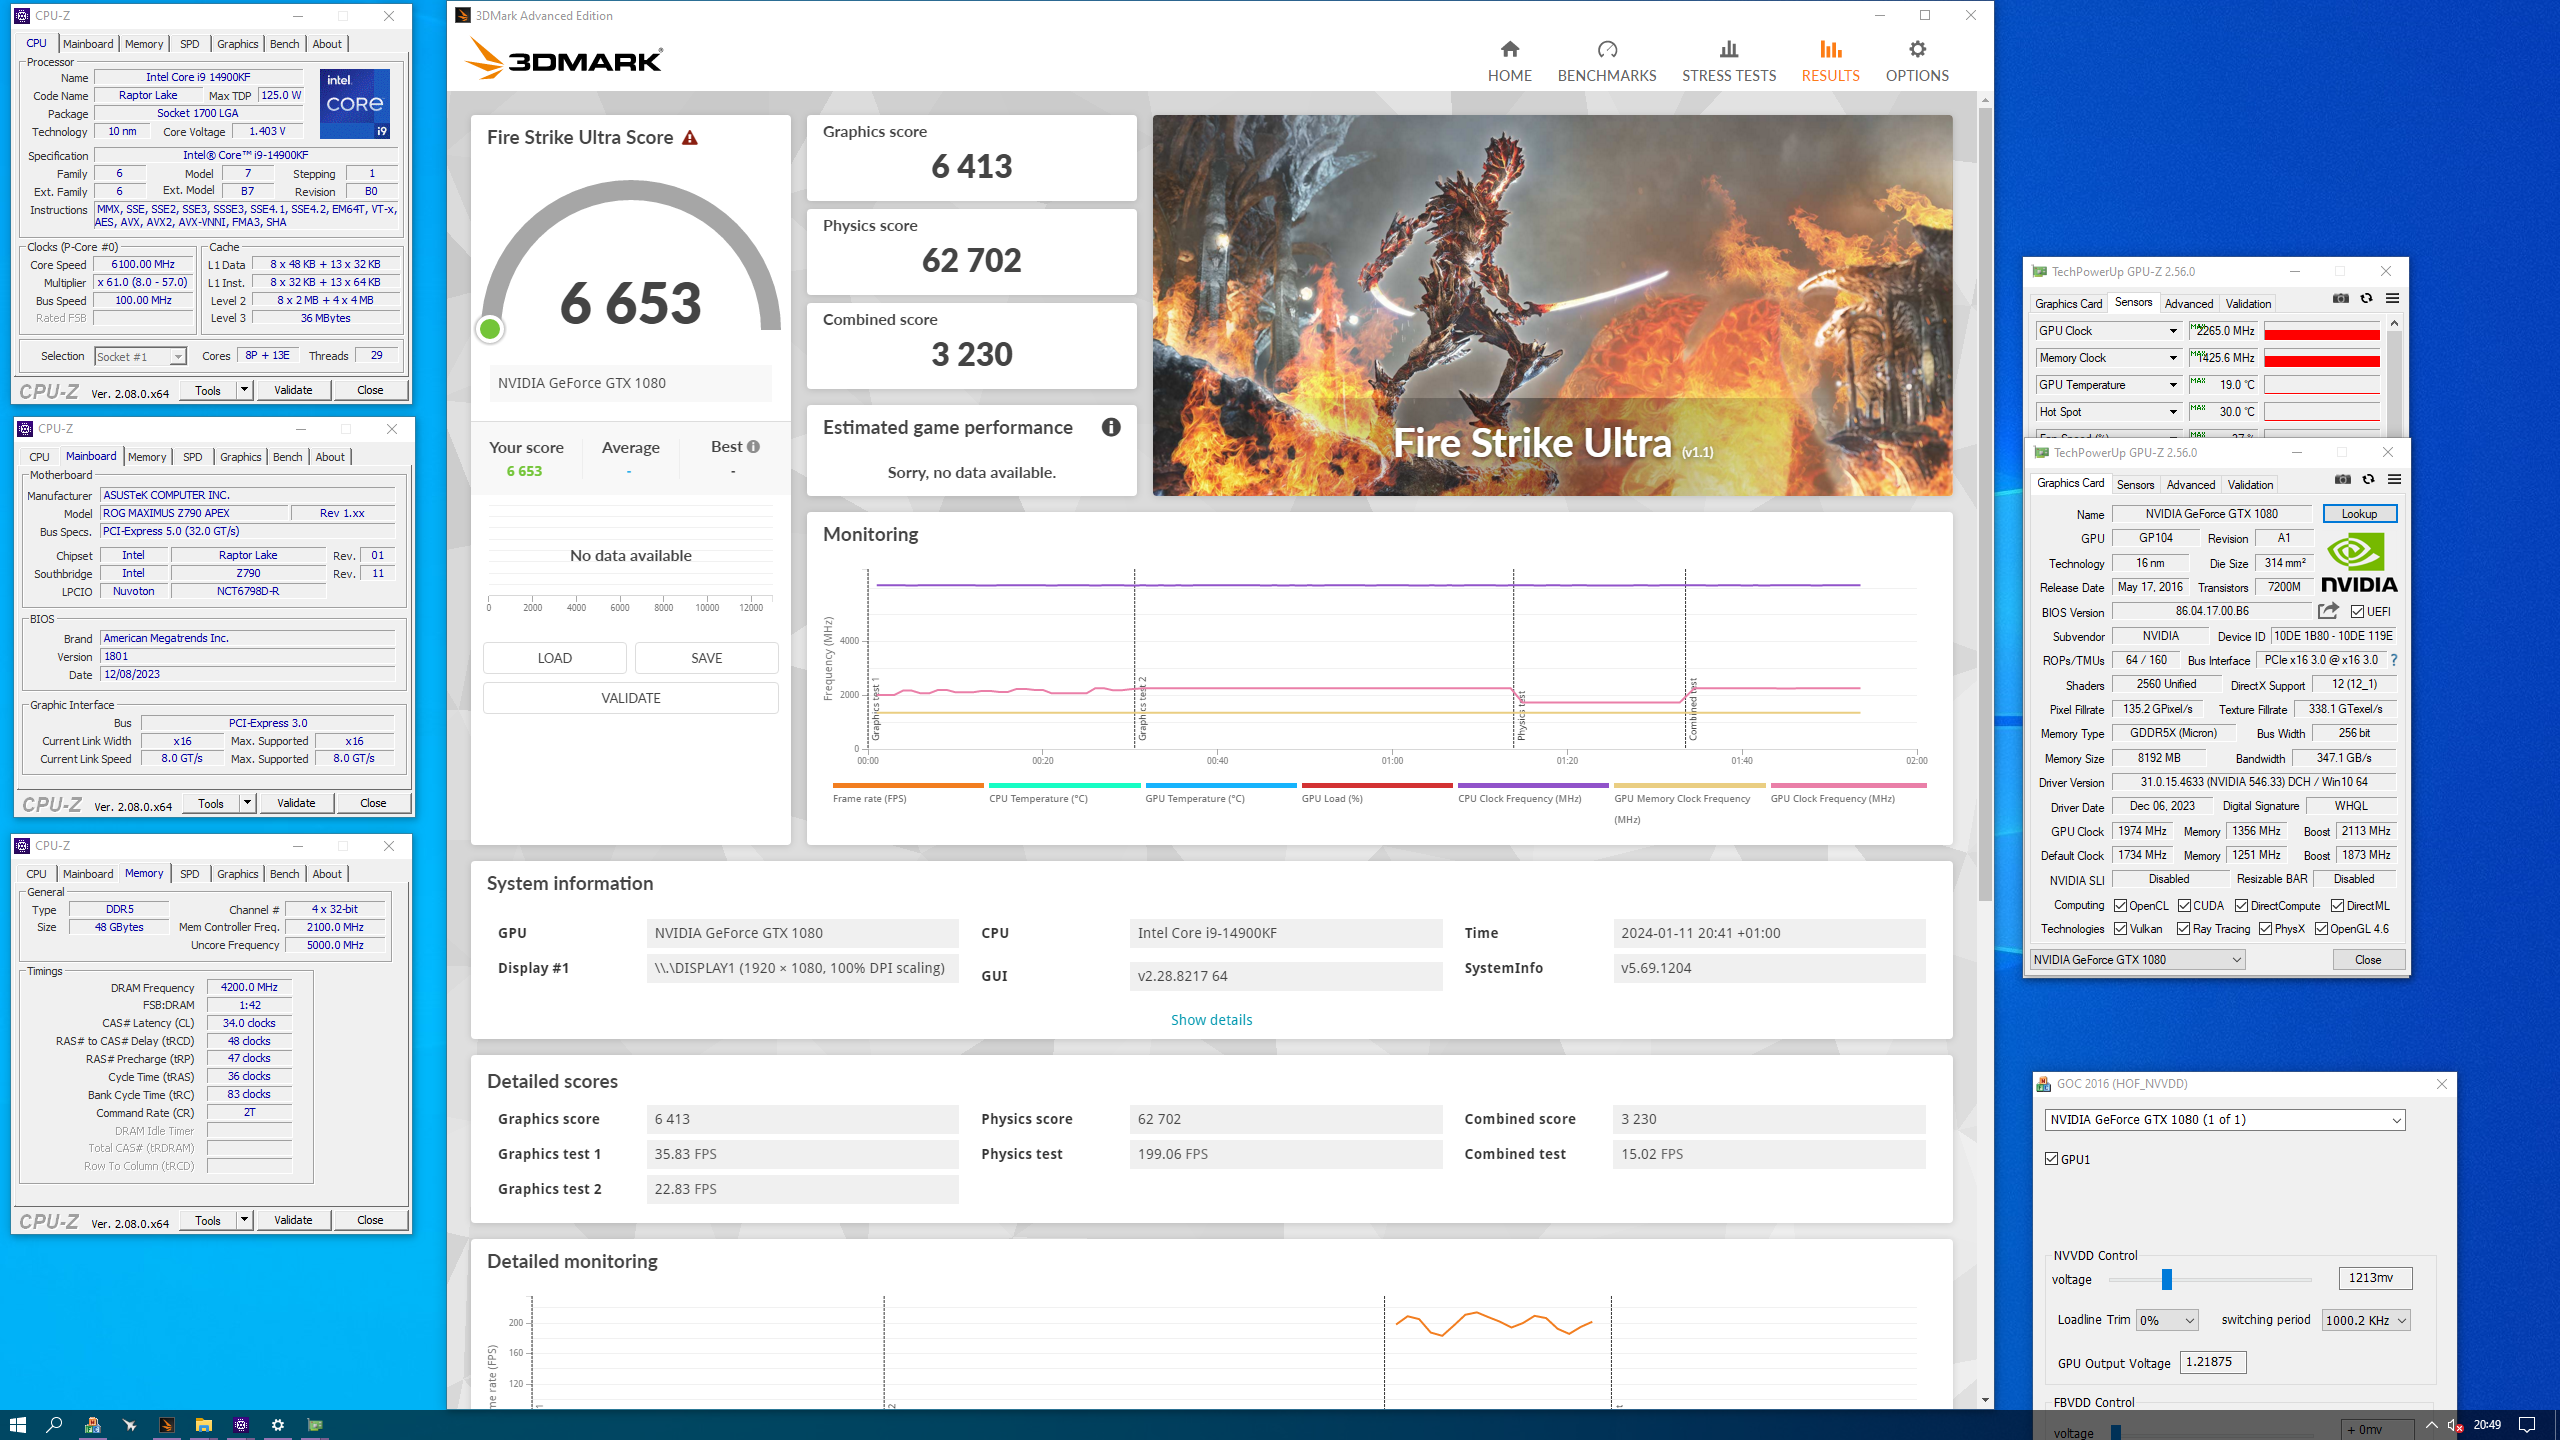Toggle the UEFI checkbox in GPU-Z
Viewport: 2560px width, 1440px height.
click(2357, 612)
